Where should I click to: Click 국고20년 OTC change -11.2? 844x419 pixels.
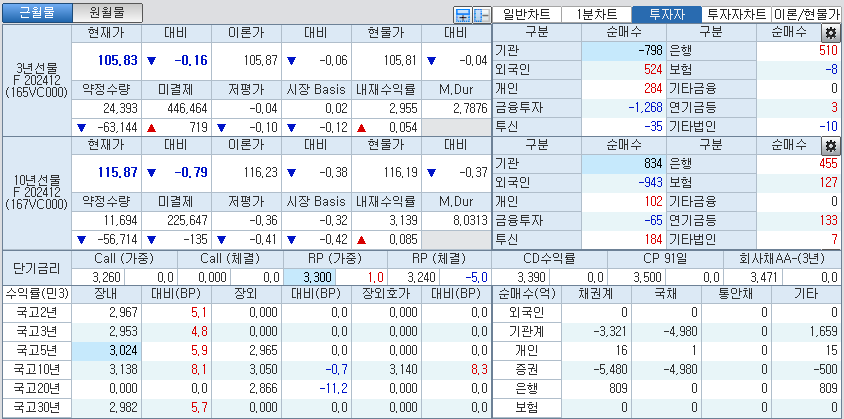click(316, 388)
